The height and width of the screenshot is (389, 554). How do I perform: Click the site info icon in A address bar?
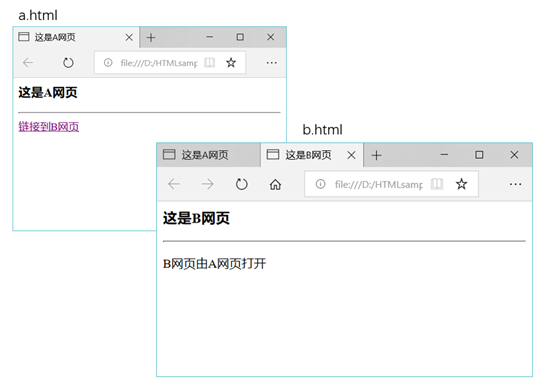click(x=108, y=63)
